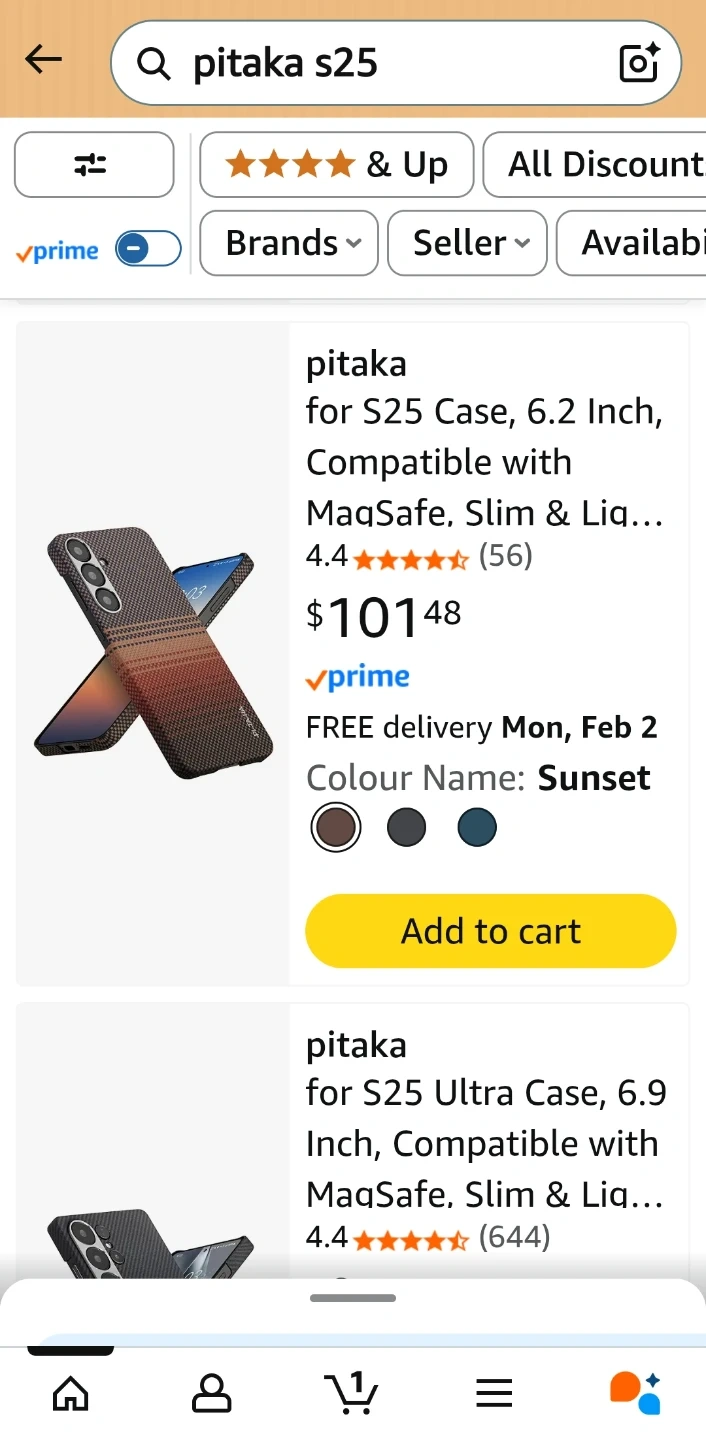Image resolution: width=706 pixels, height=1440 pixels.
Task: Go to the Home tab icon
Action: tap(70, 1392)
